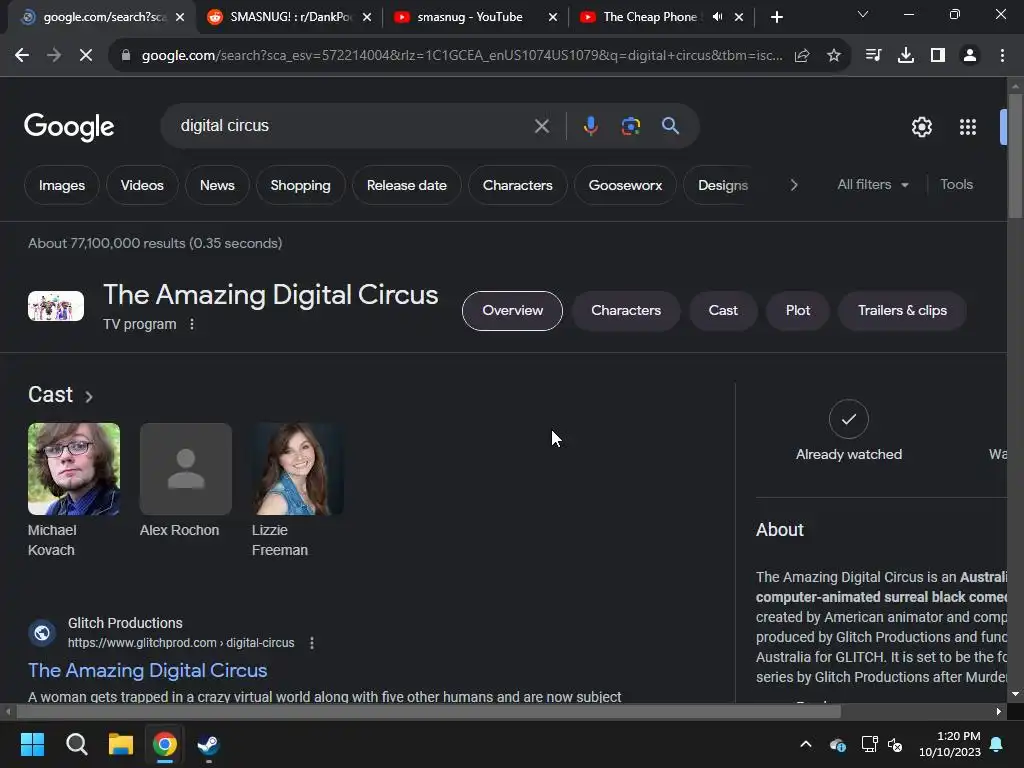Screen dimensions: 1024x768
Task: Clear the search box with X
Action: (x=541, y=126)
